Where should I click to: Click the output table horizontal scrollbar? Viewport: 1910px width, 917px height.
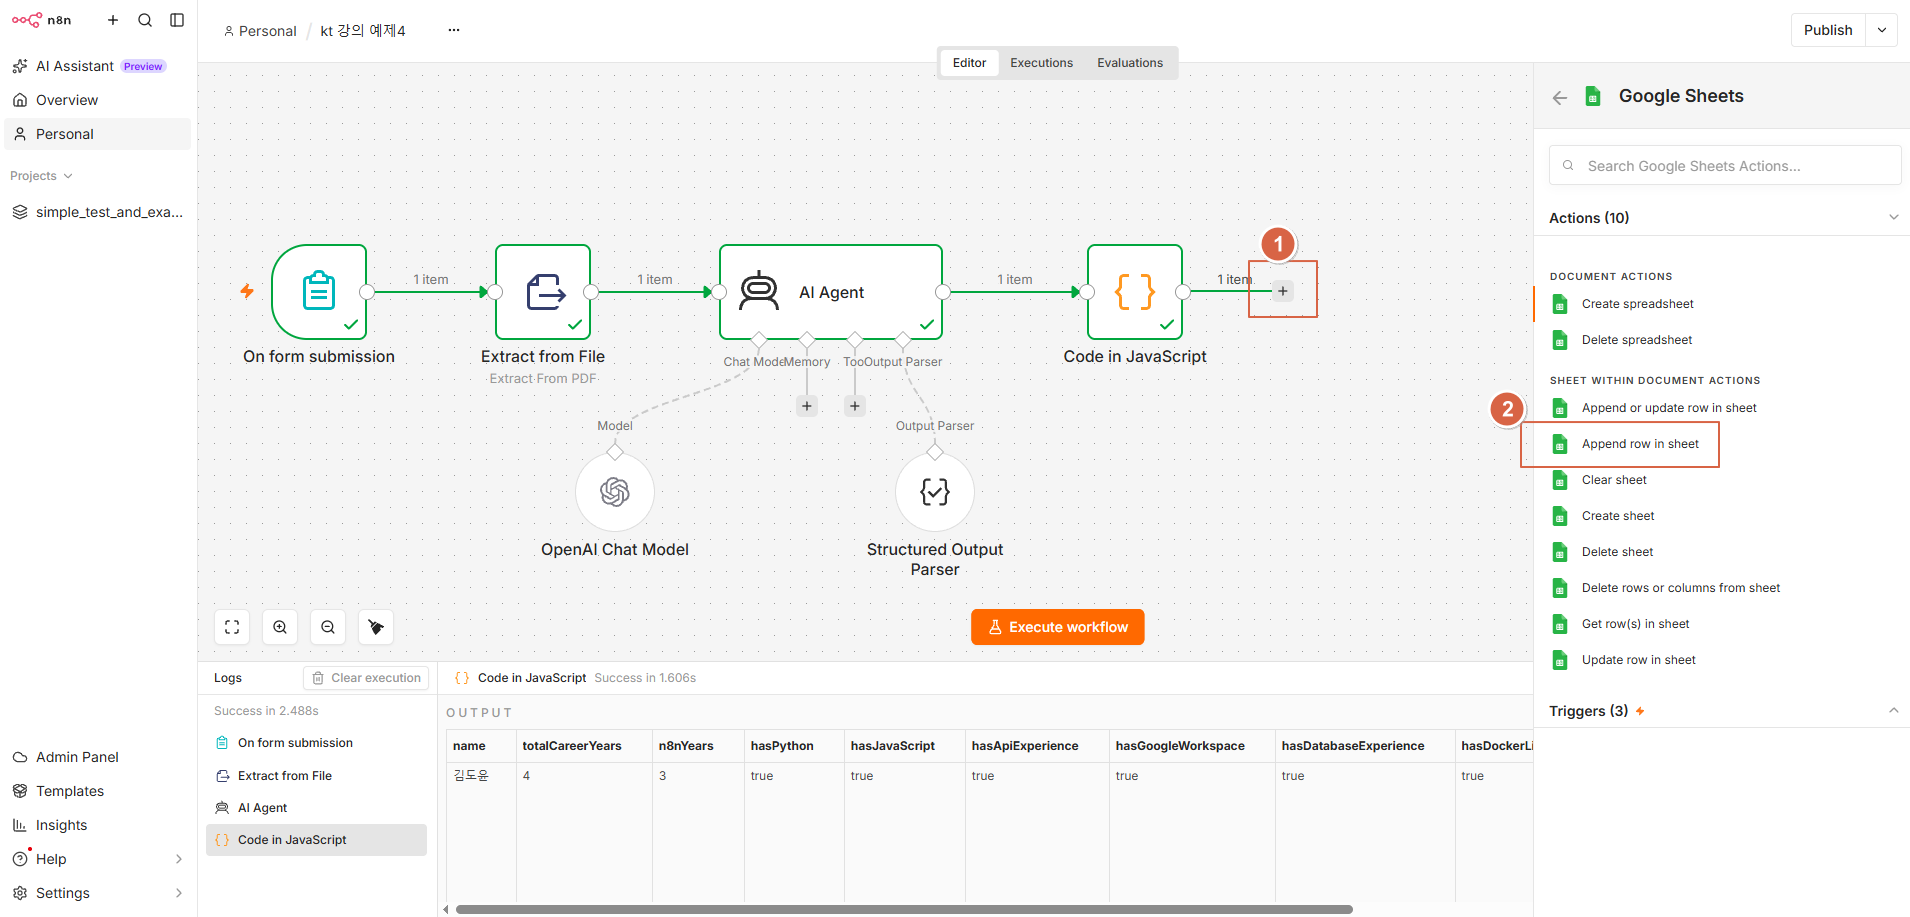[904, 910]
